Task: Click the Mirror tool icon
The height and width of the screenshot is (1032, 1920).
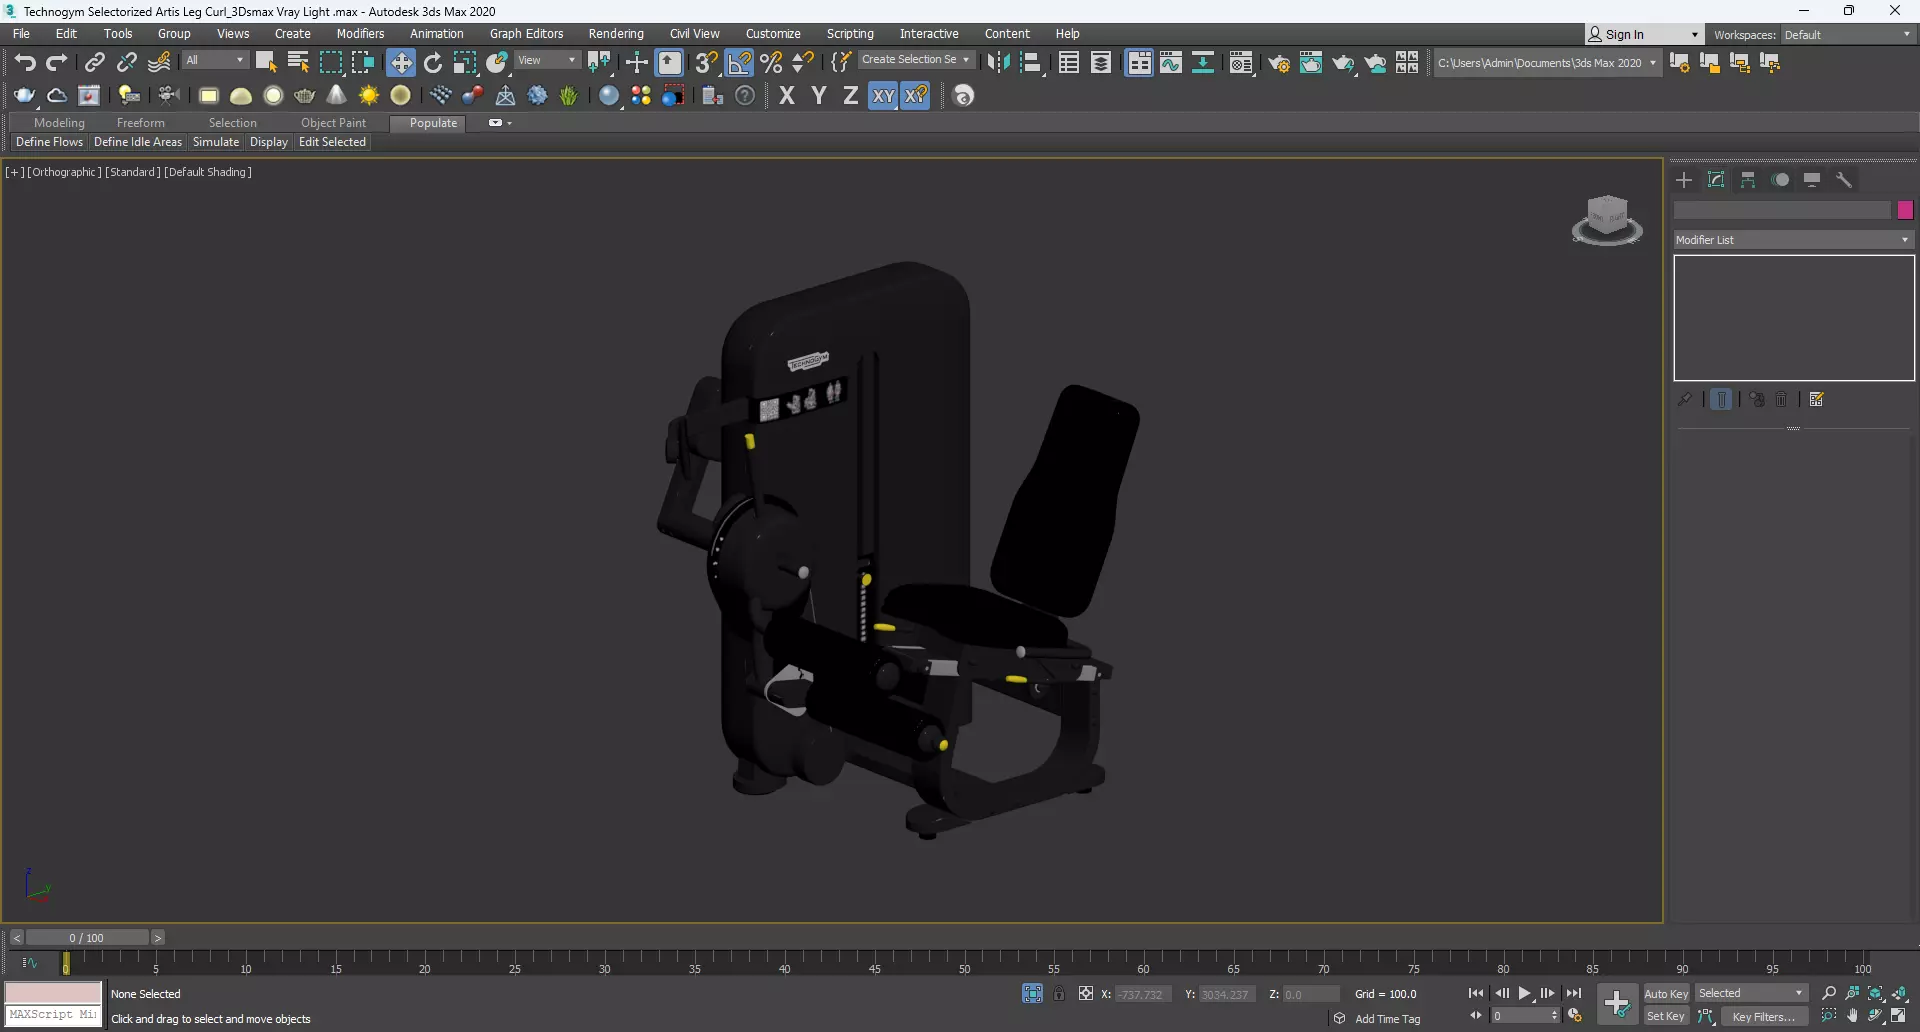Action: point(998,62)
